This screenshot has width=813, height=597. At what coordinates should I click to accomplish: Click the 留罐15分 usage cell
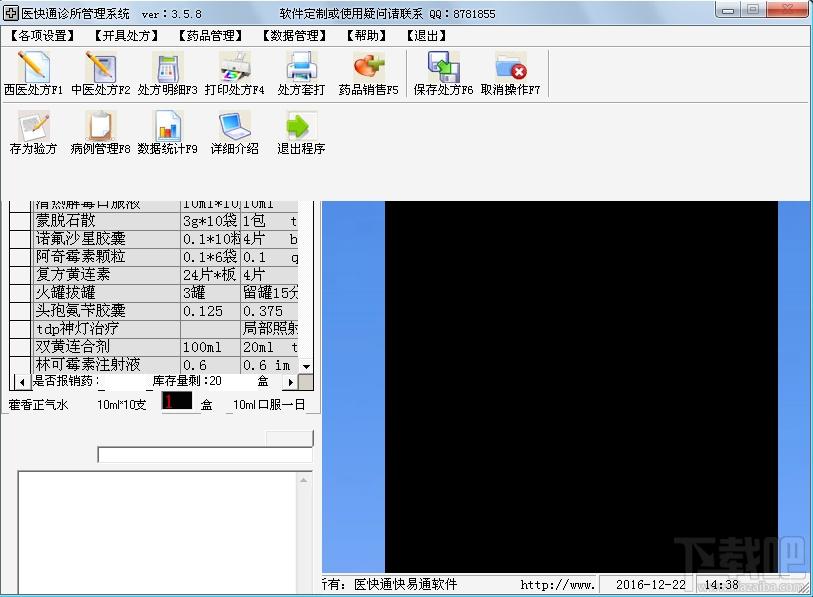pyautogui.click(x=270, y=293)
